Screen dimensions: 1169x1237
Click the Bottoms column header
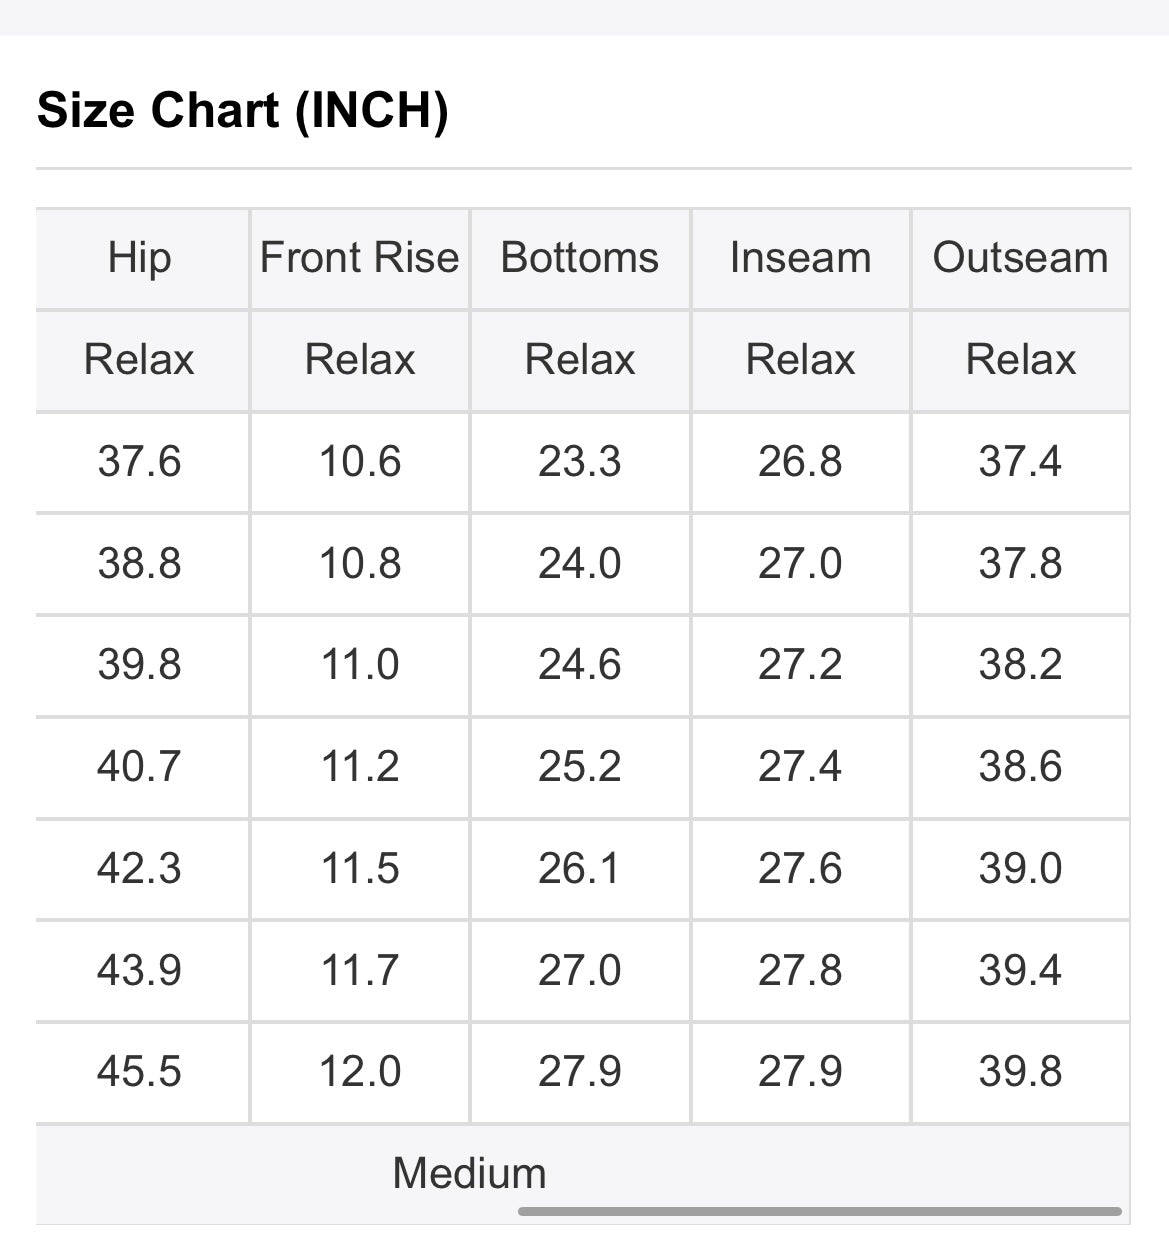[580, 258]
